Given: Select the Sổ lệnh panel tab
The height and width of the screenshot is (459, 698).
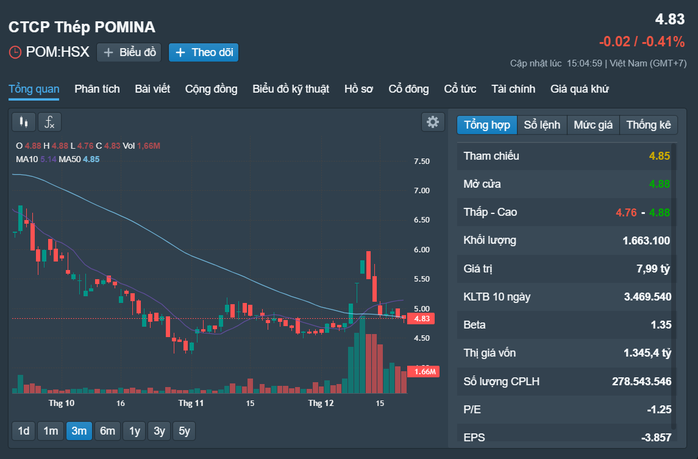Looking at the screenshot, I should [x=542, y=125].
